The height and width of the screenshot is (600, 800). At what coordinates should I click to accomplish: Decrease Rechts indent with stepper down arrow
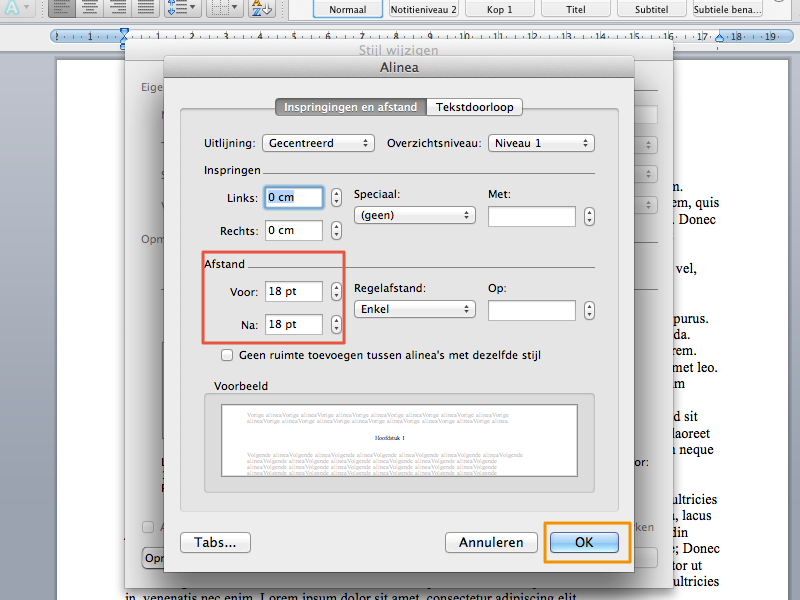coord(336,235)
